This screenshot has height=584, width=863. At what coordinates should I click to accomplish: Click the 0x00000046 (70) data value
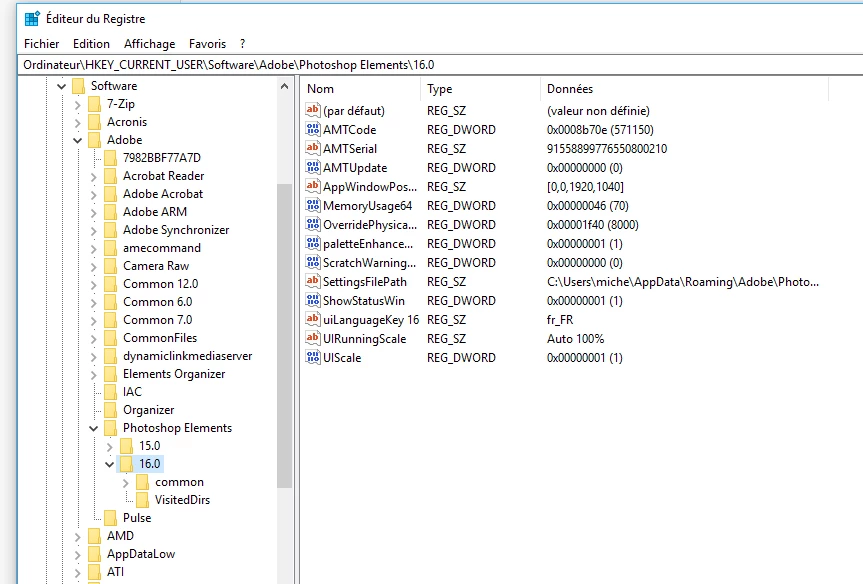click(x=587, y=206)
